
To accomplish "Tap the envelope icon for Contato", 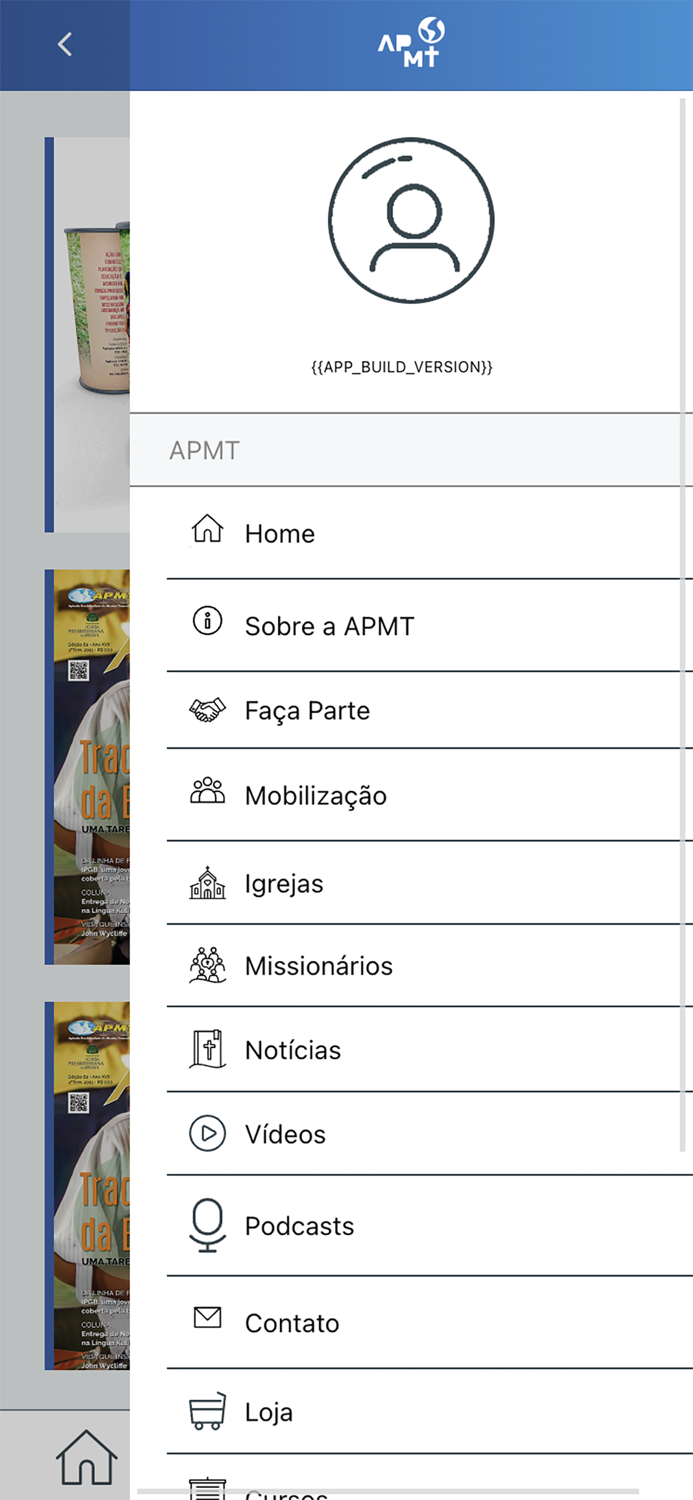I will click(x=207, y=1318).
